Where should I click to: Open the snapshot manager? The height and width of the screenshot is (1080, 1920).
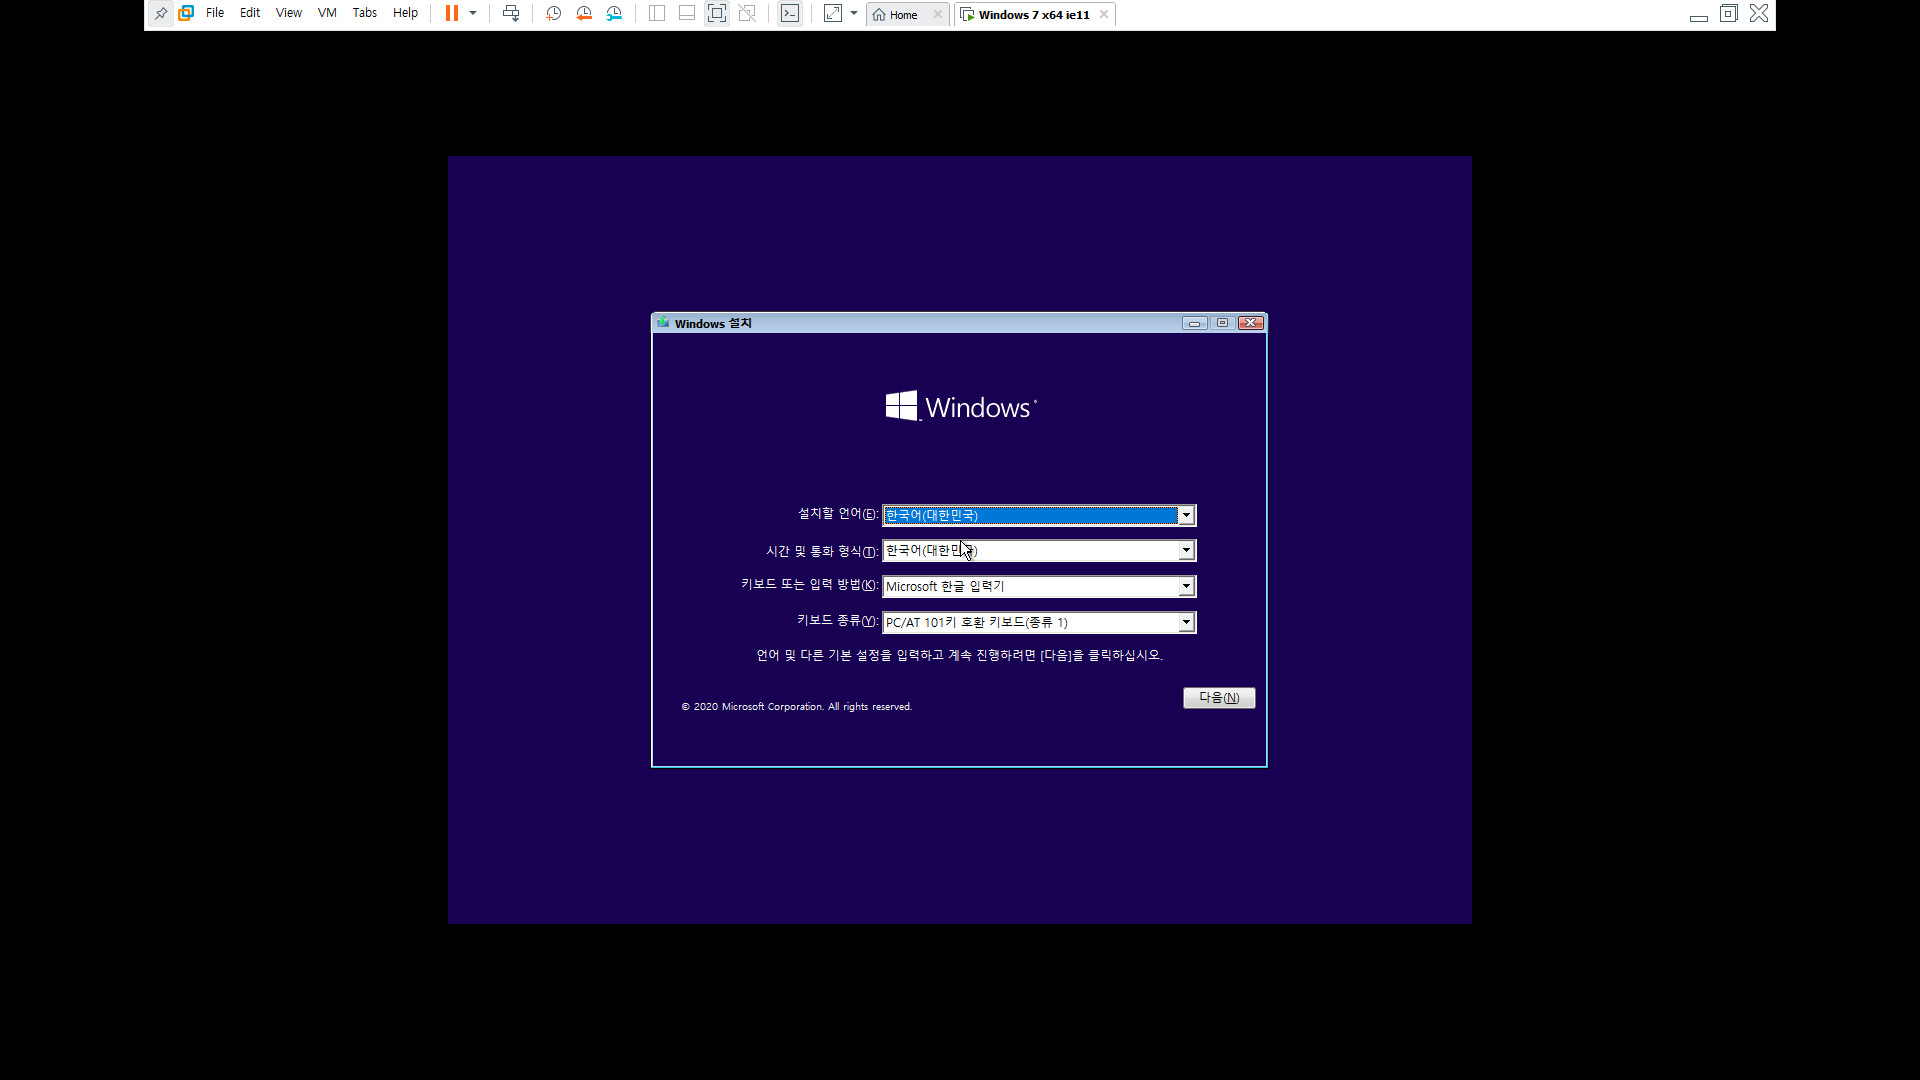tap(614, 14)
